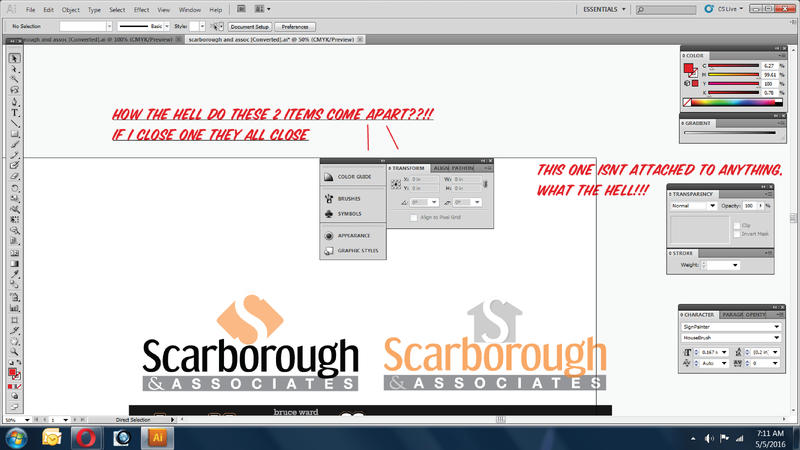Pick a color from the CMYK spectrum bar
The width and height of the screenshot is (800, 450).
pyautogui.click(x=737, y=103)
